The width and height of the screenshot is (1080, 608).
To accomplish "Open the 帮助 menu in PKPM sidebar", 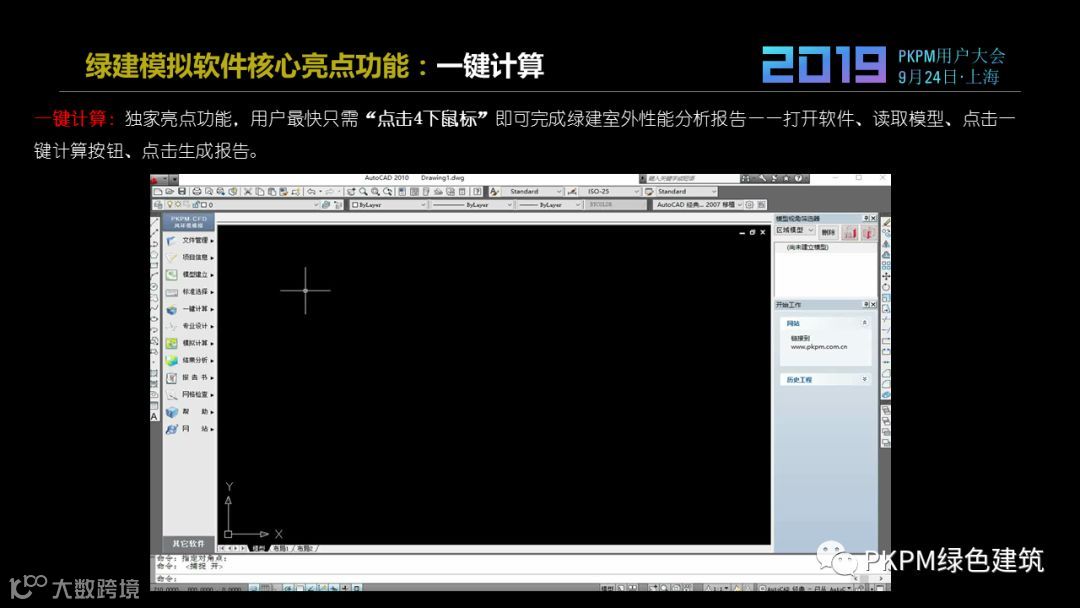I will point(189,412).
